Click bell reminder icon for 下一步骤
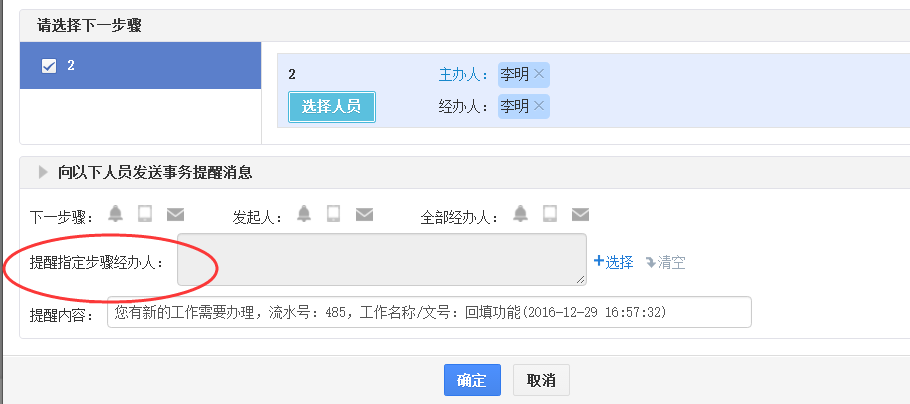 tap(116, 213)
